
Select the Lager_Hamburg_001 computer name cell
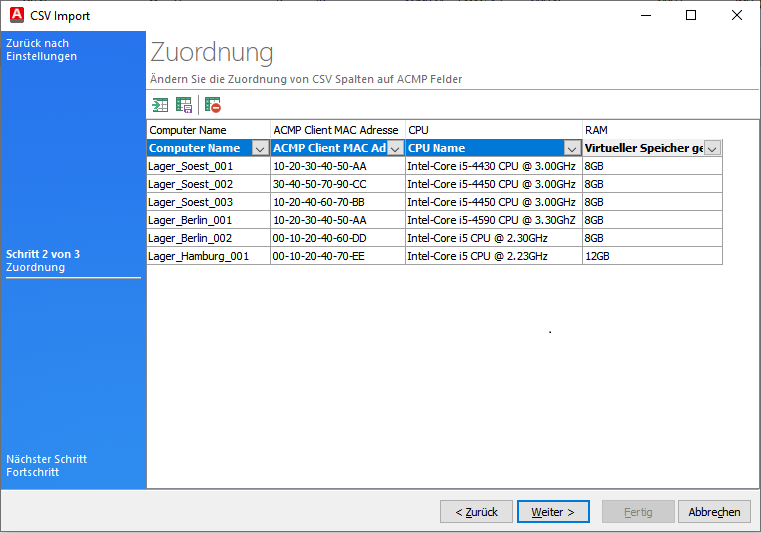pyautogui.click(x=197, y=256)
